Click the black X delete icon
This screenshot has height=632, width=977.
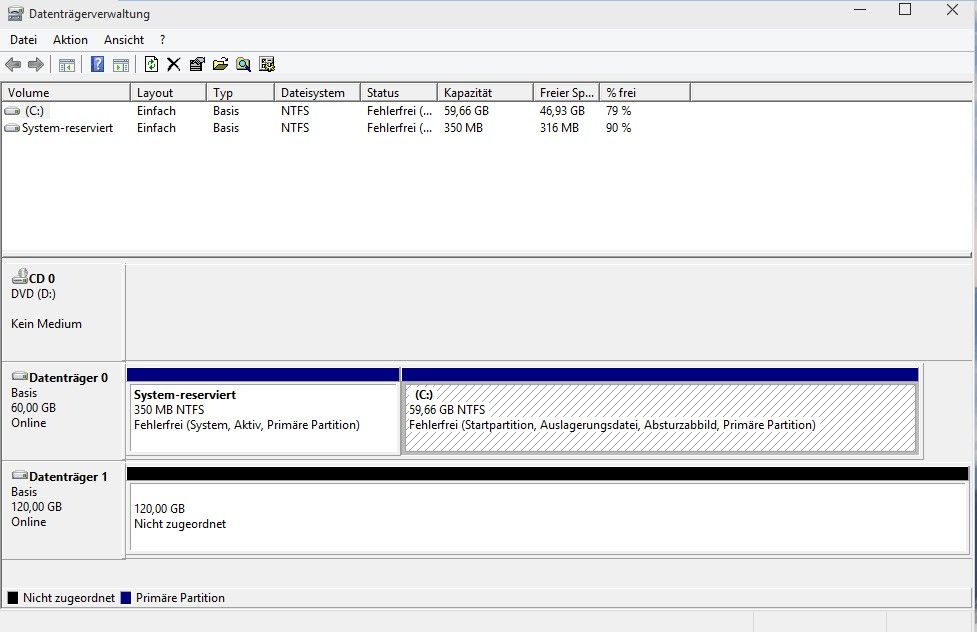[x=173, y=65]
